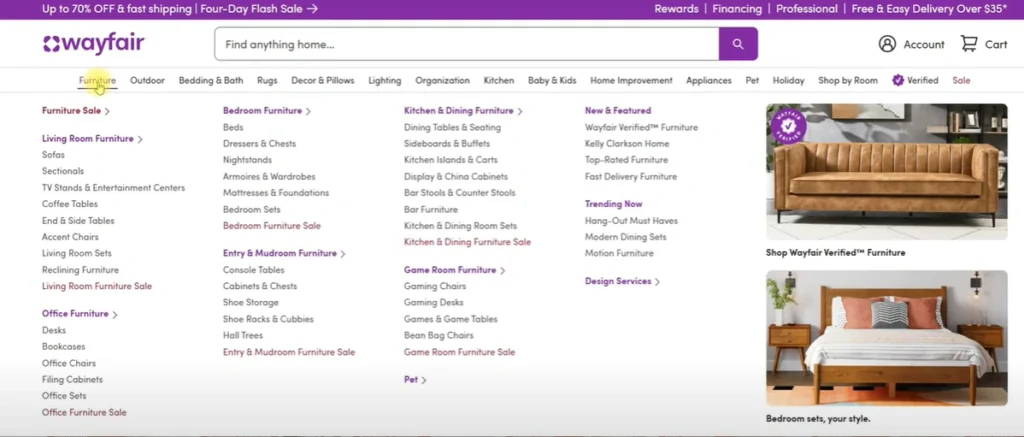Screen dimensions: 1024x437
Task: Open Console Tables link
Action: (x=254, y=270)
